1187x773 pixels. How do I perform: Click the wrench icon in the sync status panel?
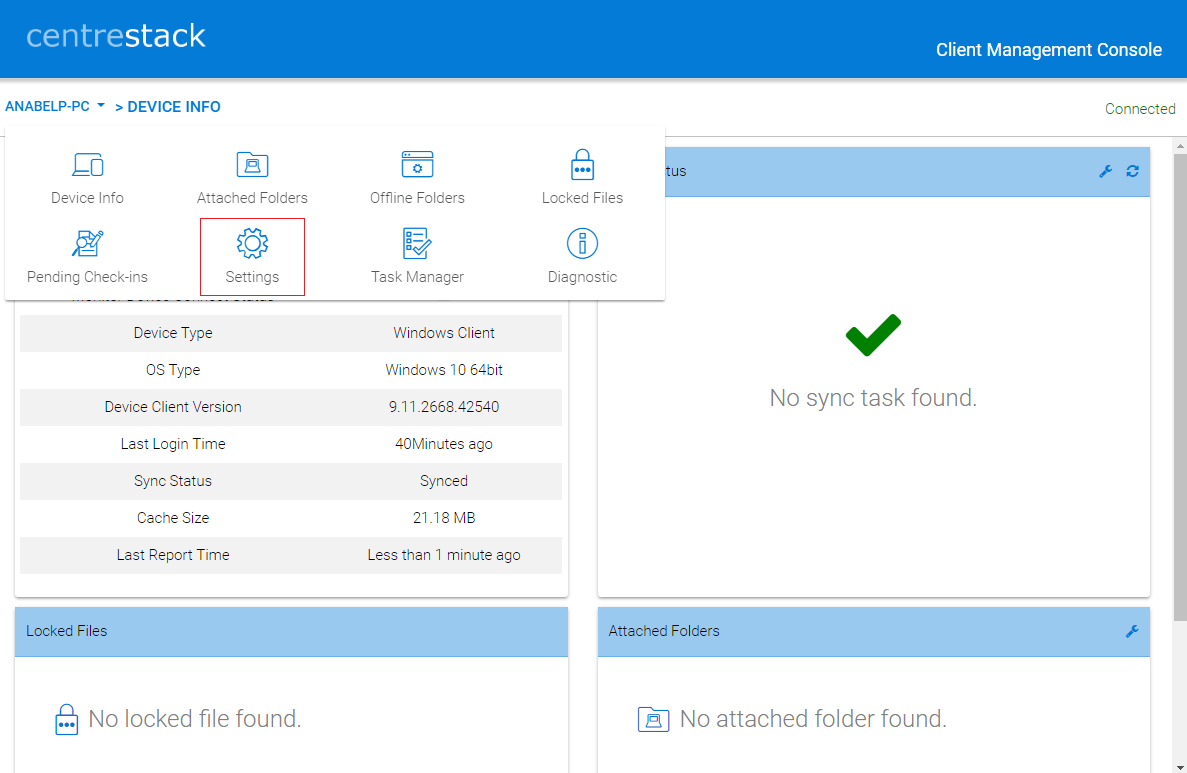pos(1105,171)
